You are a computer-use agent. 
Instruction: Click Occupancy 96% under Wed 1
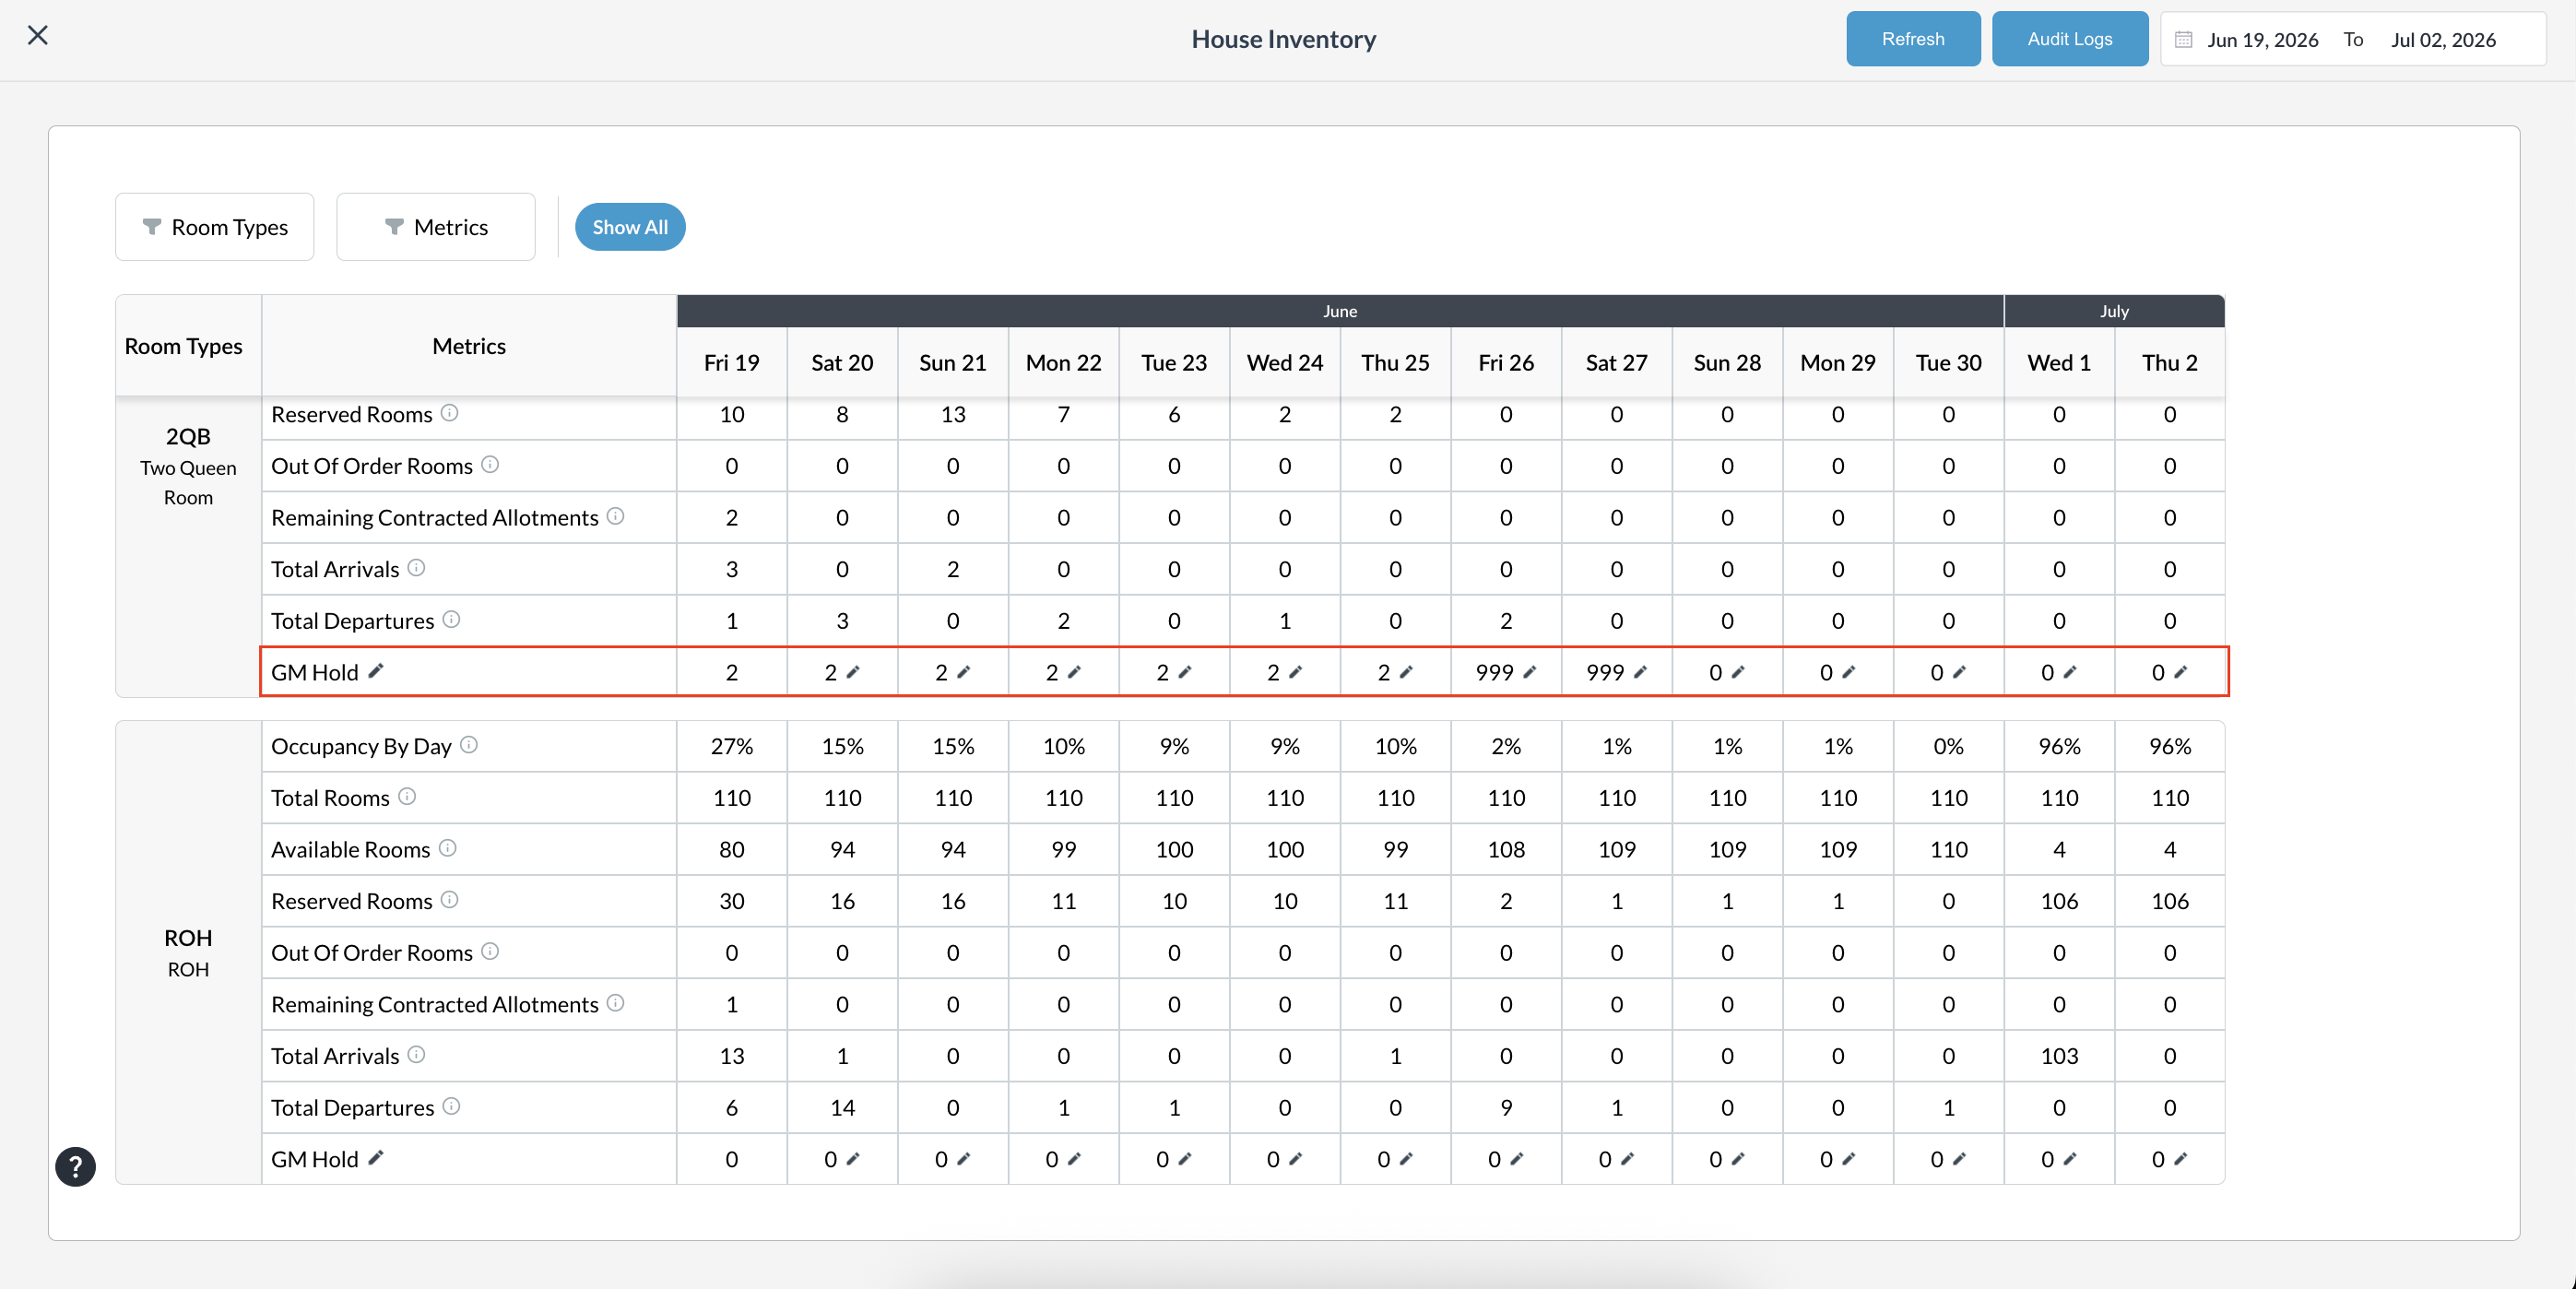pos(2059,746)
